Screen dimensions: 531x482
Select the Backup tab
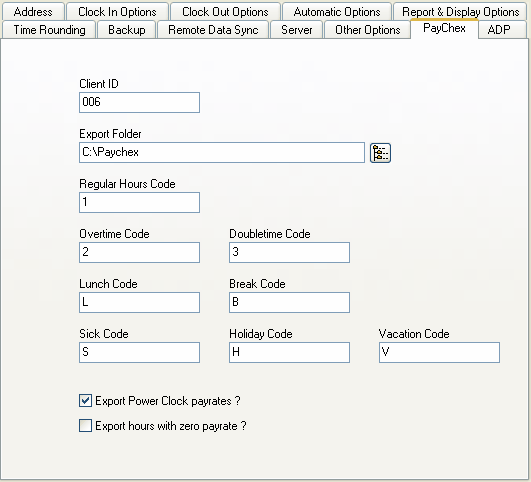(x=127, y=30)
